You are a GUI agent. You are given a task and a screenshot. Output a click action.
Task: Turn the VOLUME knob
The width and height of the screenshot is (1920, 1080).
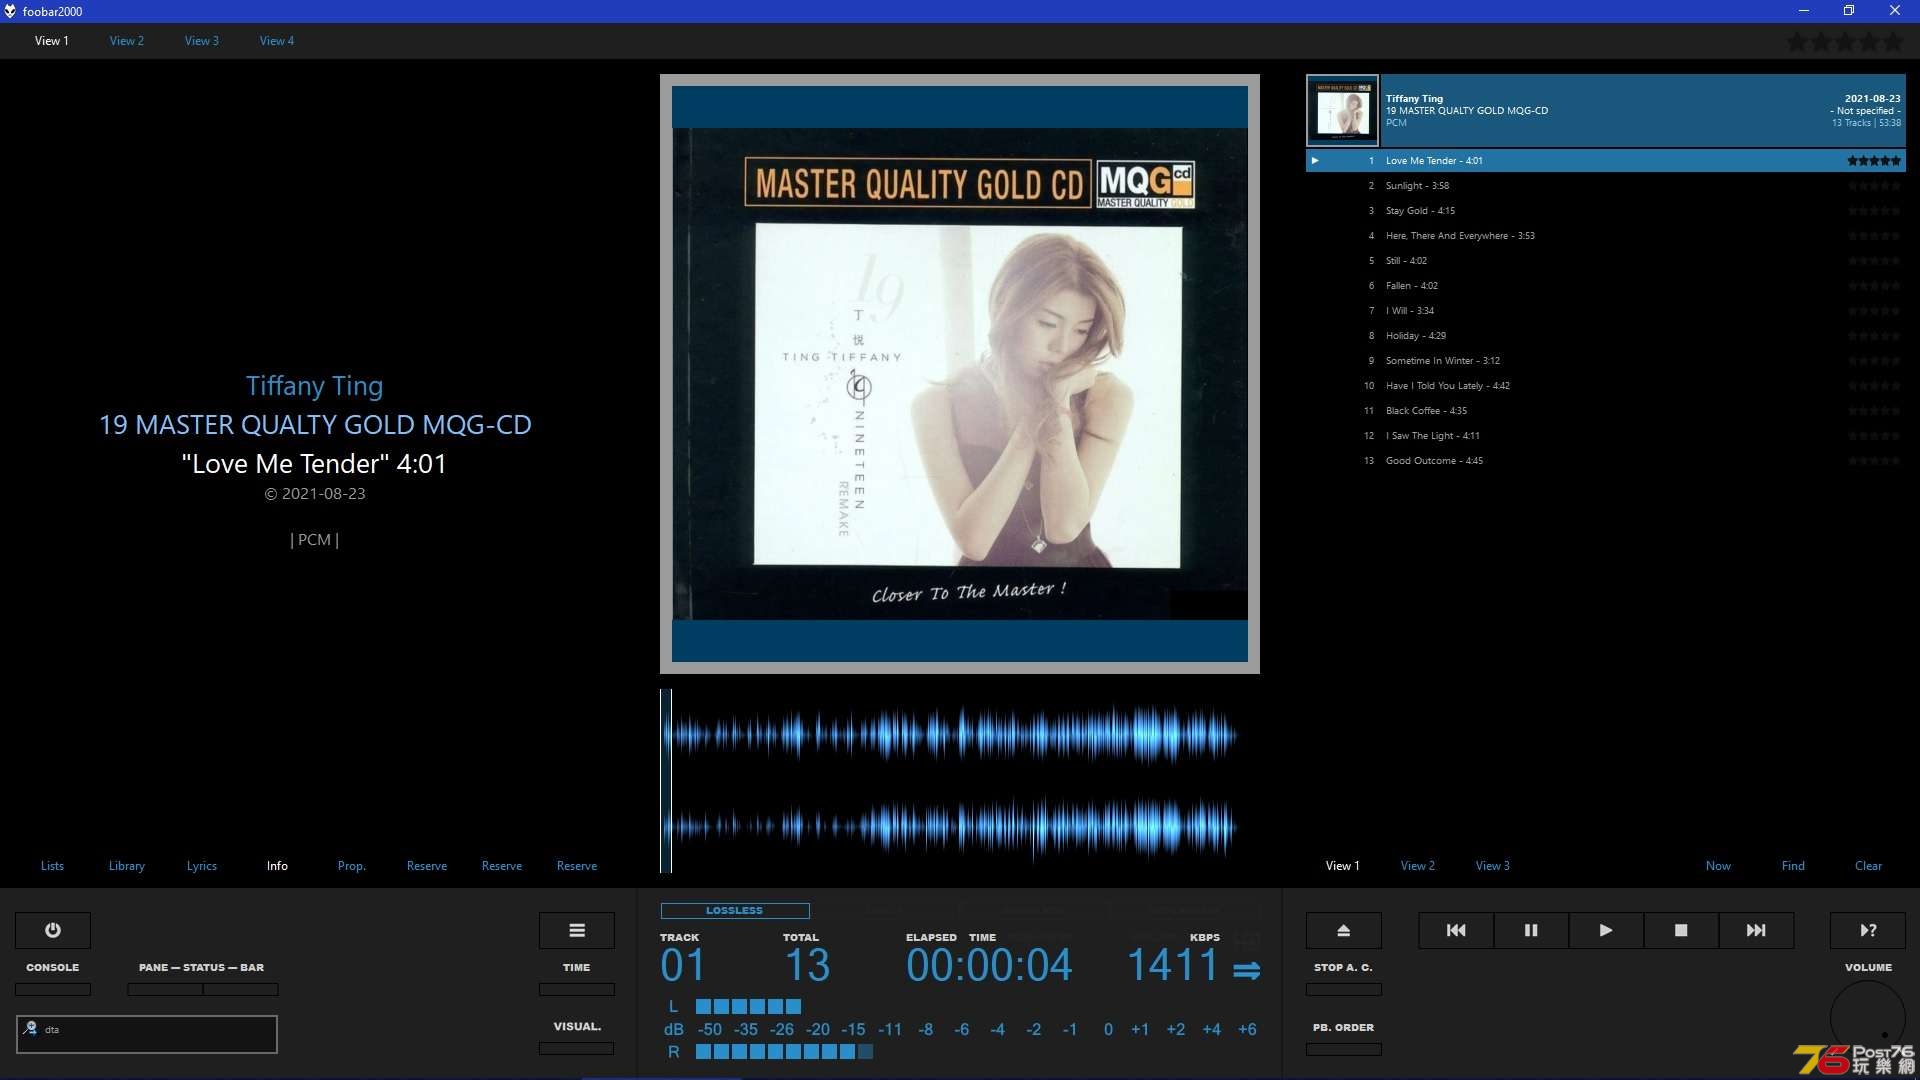1868,1018
